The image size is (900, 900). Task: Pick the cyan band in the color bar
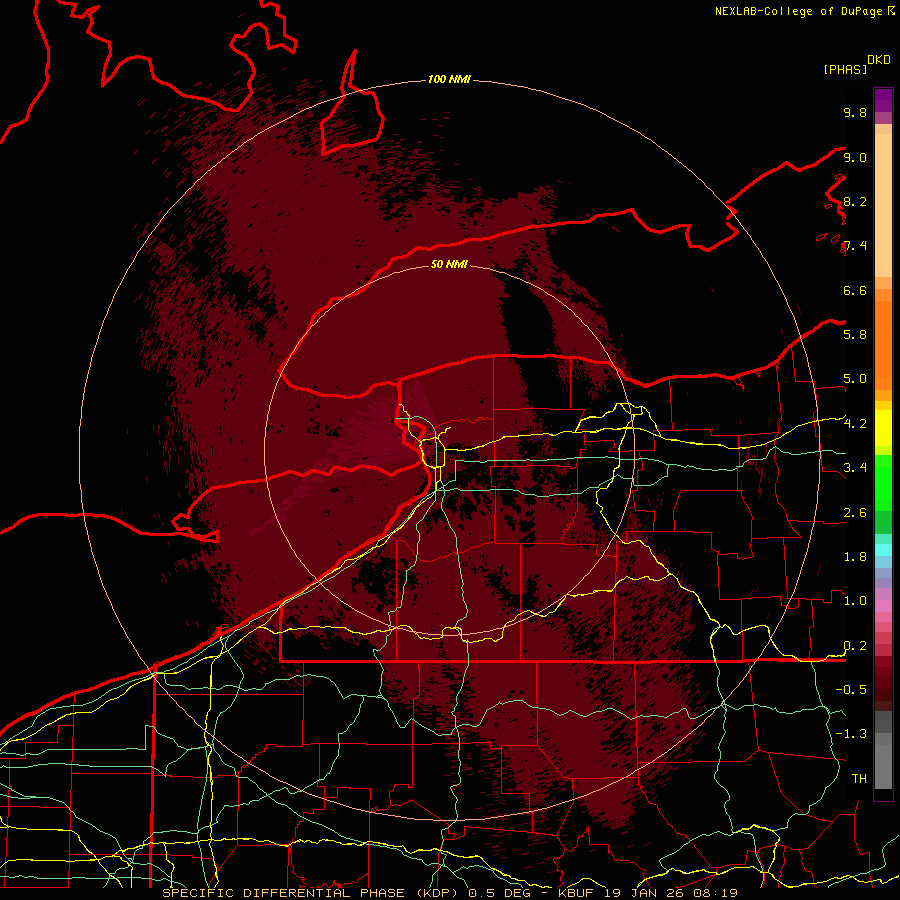pos(883,550)
